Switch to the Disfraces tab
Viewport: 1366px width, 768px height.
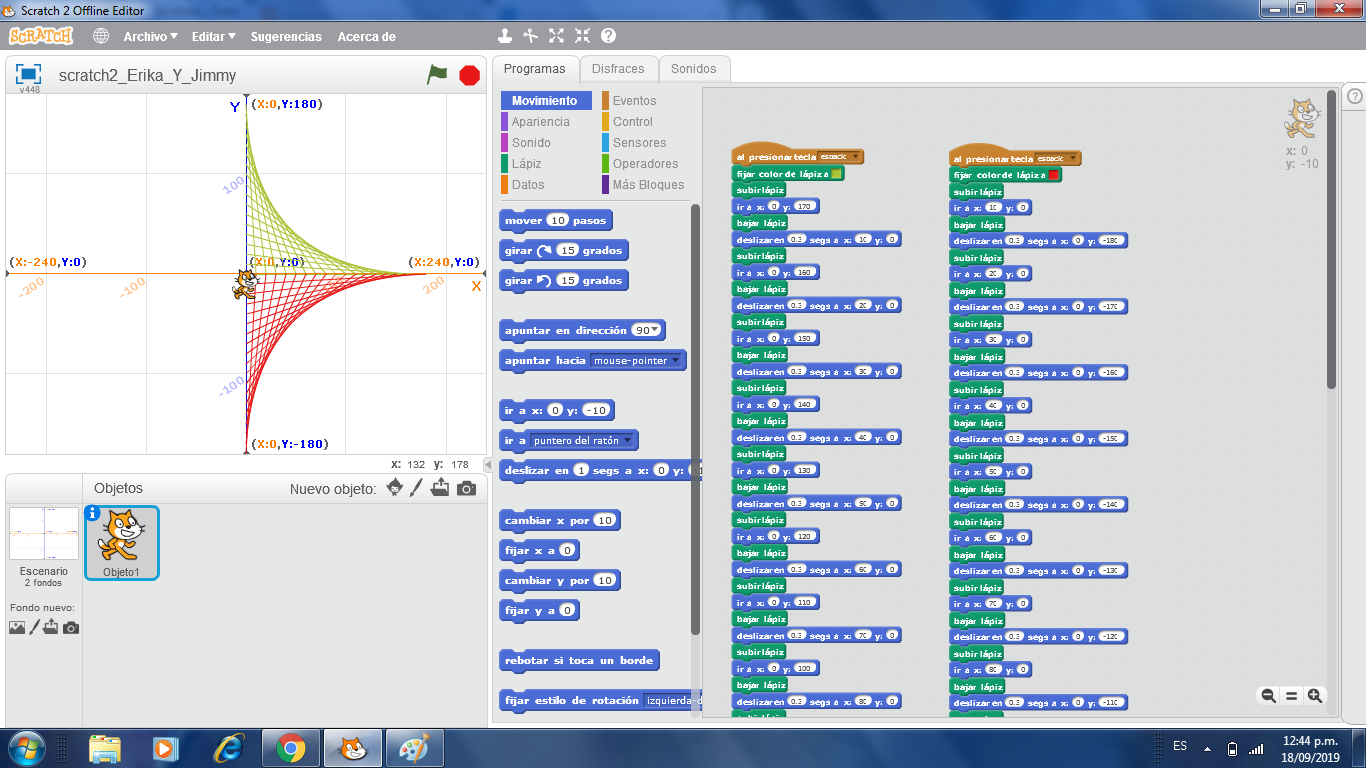pos(619,68)
